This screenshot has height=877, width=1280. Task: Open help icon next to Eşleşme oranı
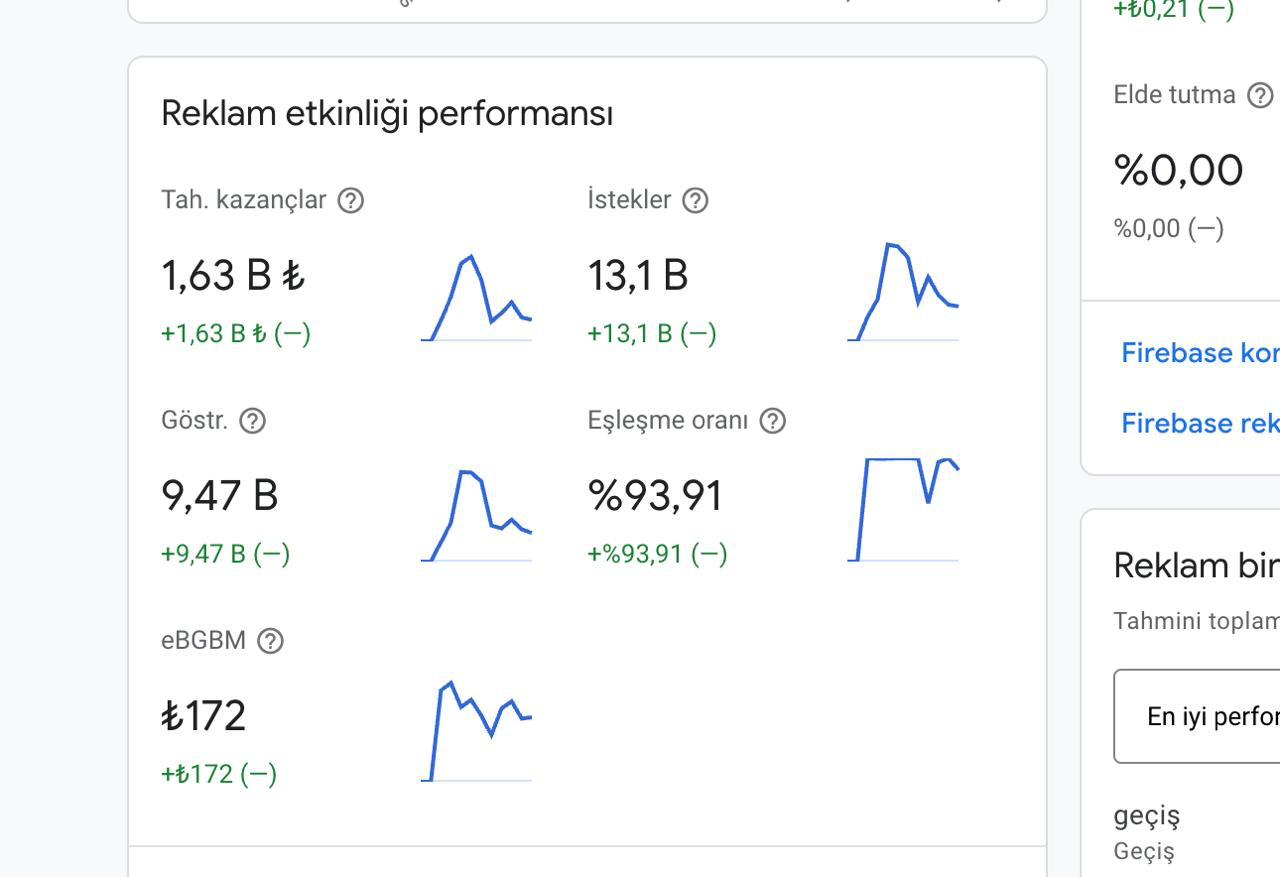pyautogui.click(x=773, y=421)
